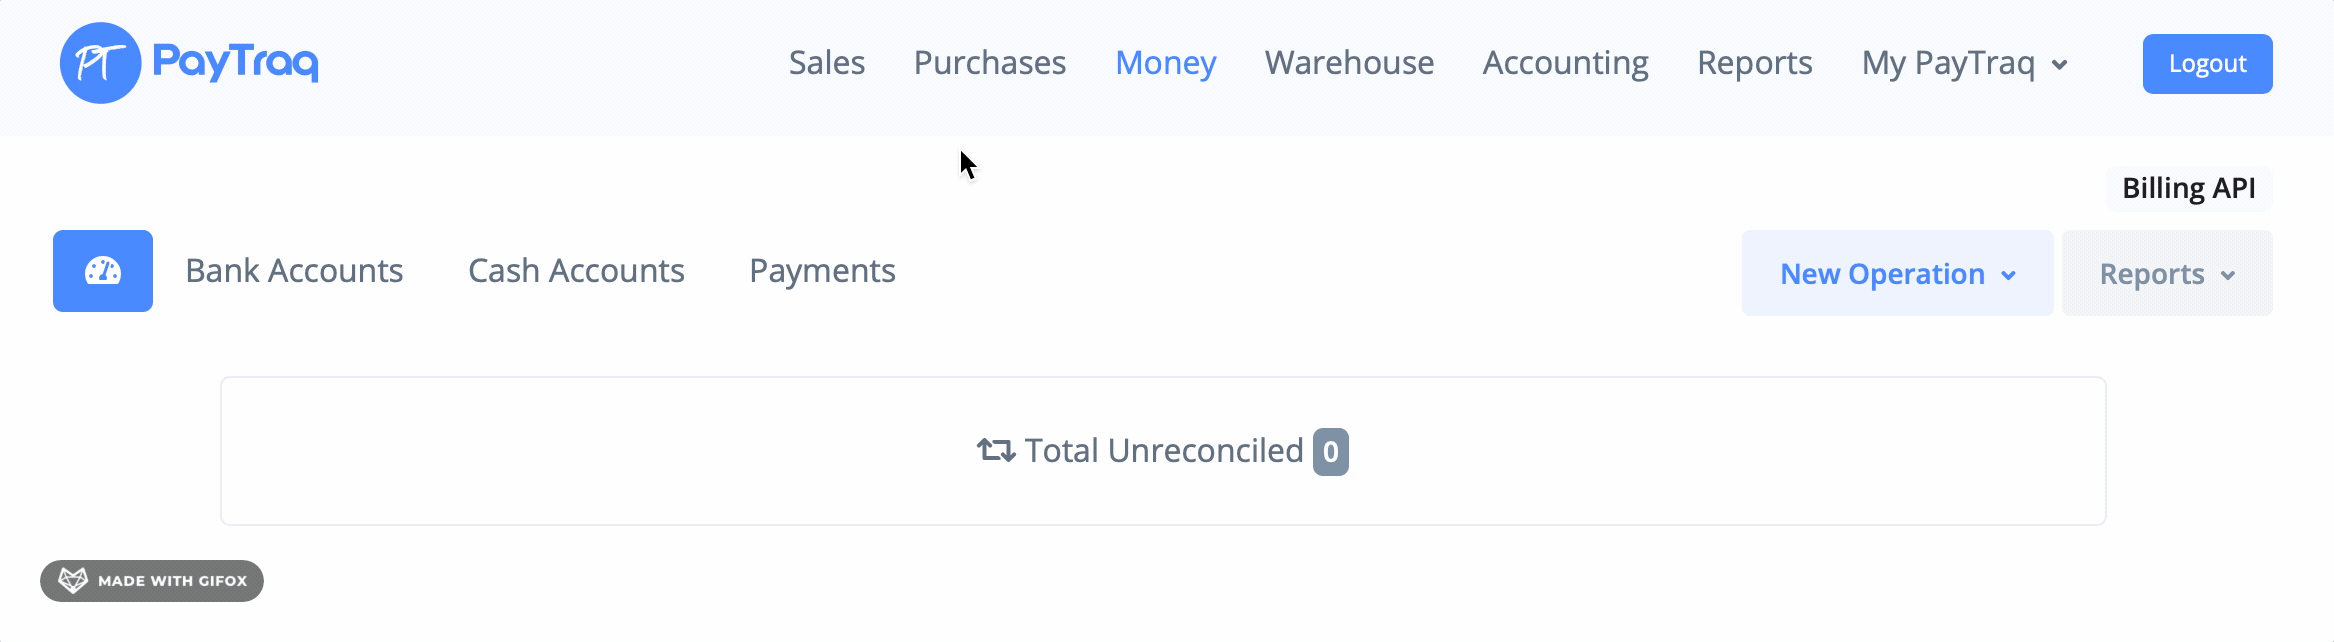
Task: Click the Gifox fox badge icon
Action: tap(73, 581)
